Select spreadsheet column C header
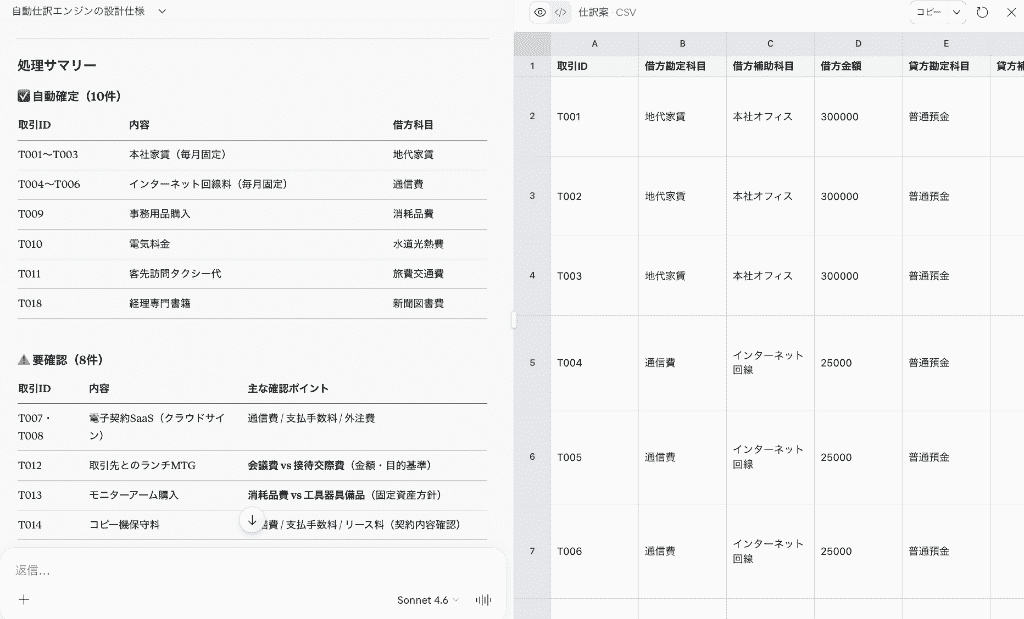The image size is (1024, 619). tap(771, 44)
